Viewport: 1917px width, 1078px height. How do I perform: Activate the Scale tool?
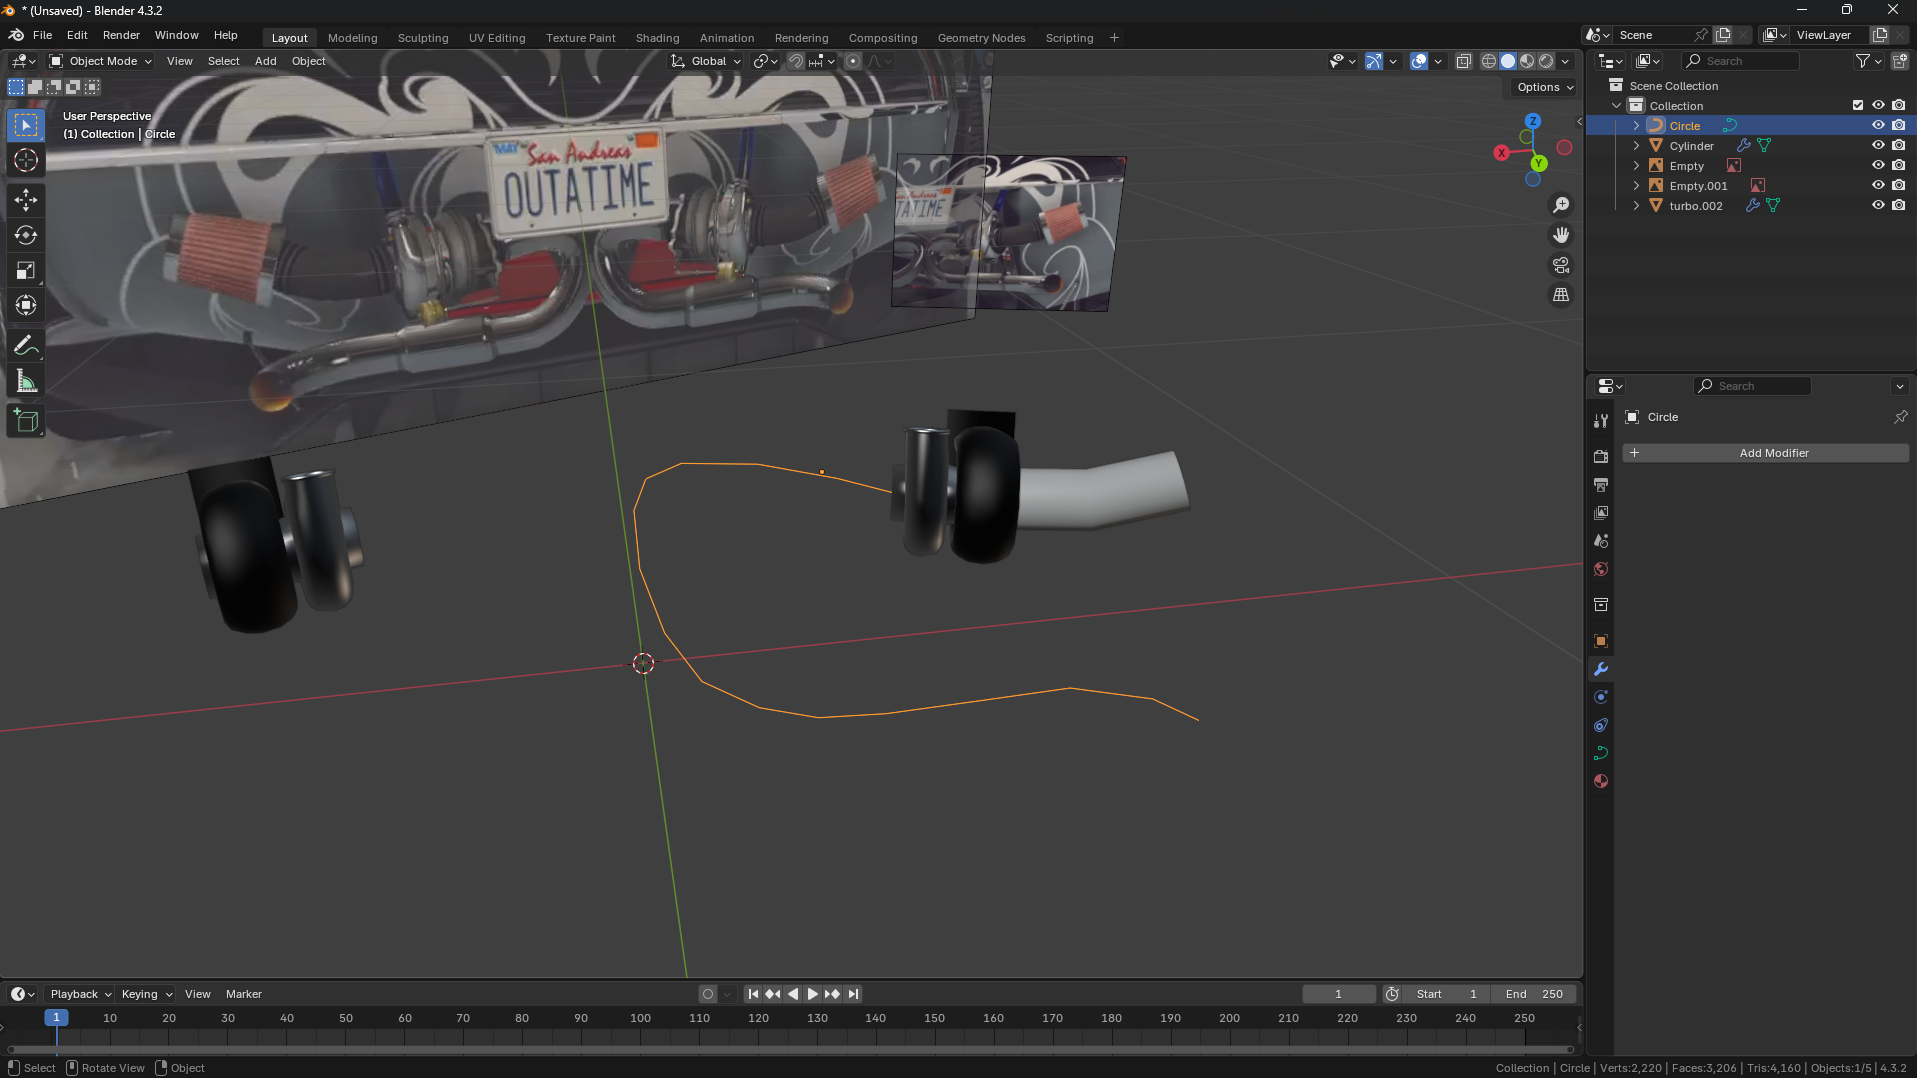pos(26,270)
